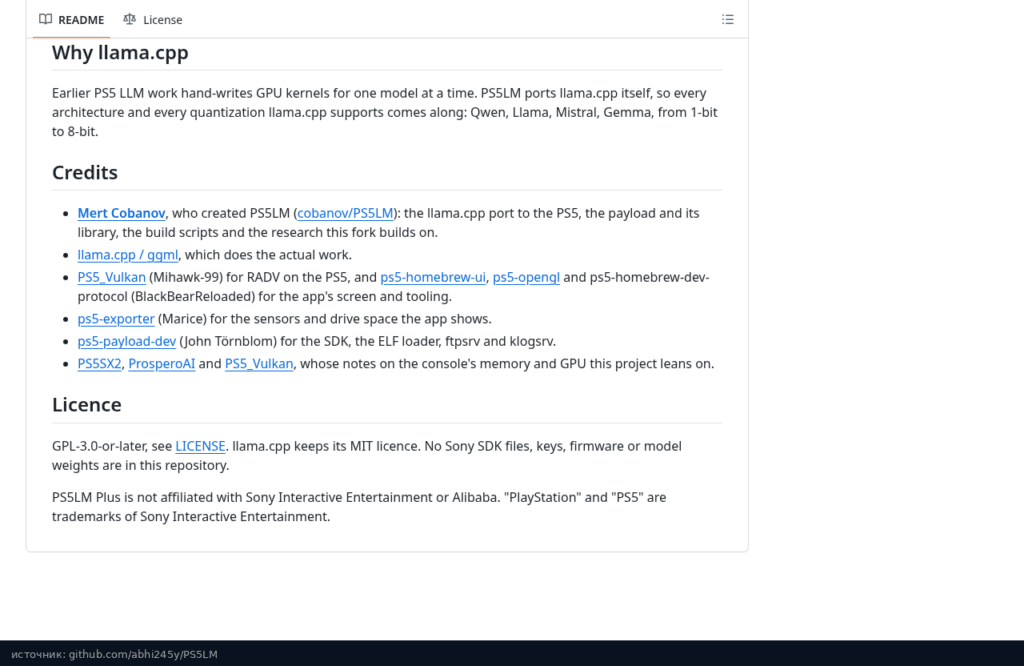The image size is (1024, 666).
Task: Open the cobanov/PS5LM repository link
Action: coord(345,213)
